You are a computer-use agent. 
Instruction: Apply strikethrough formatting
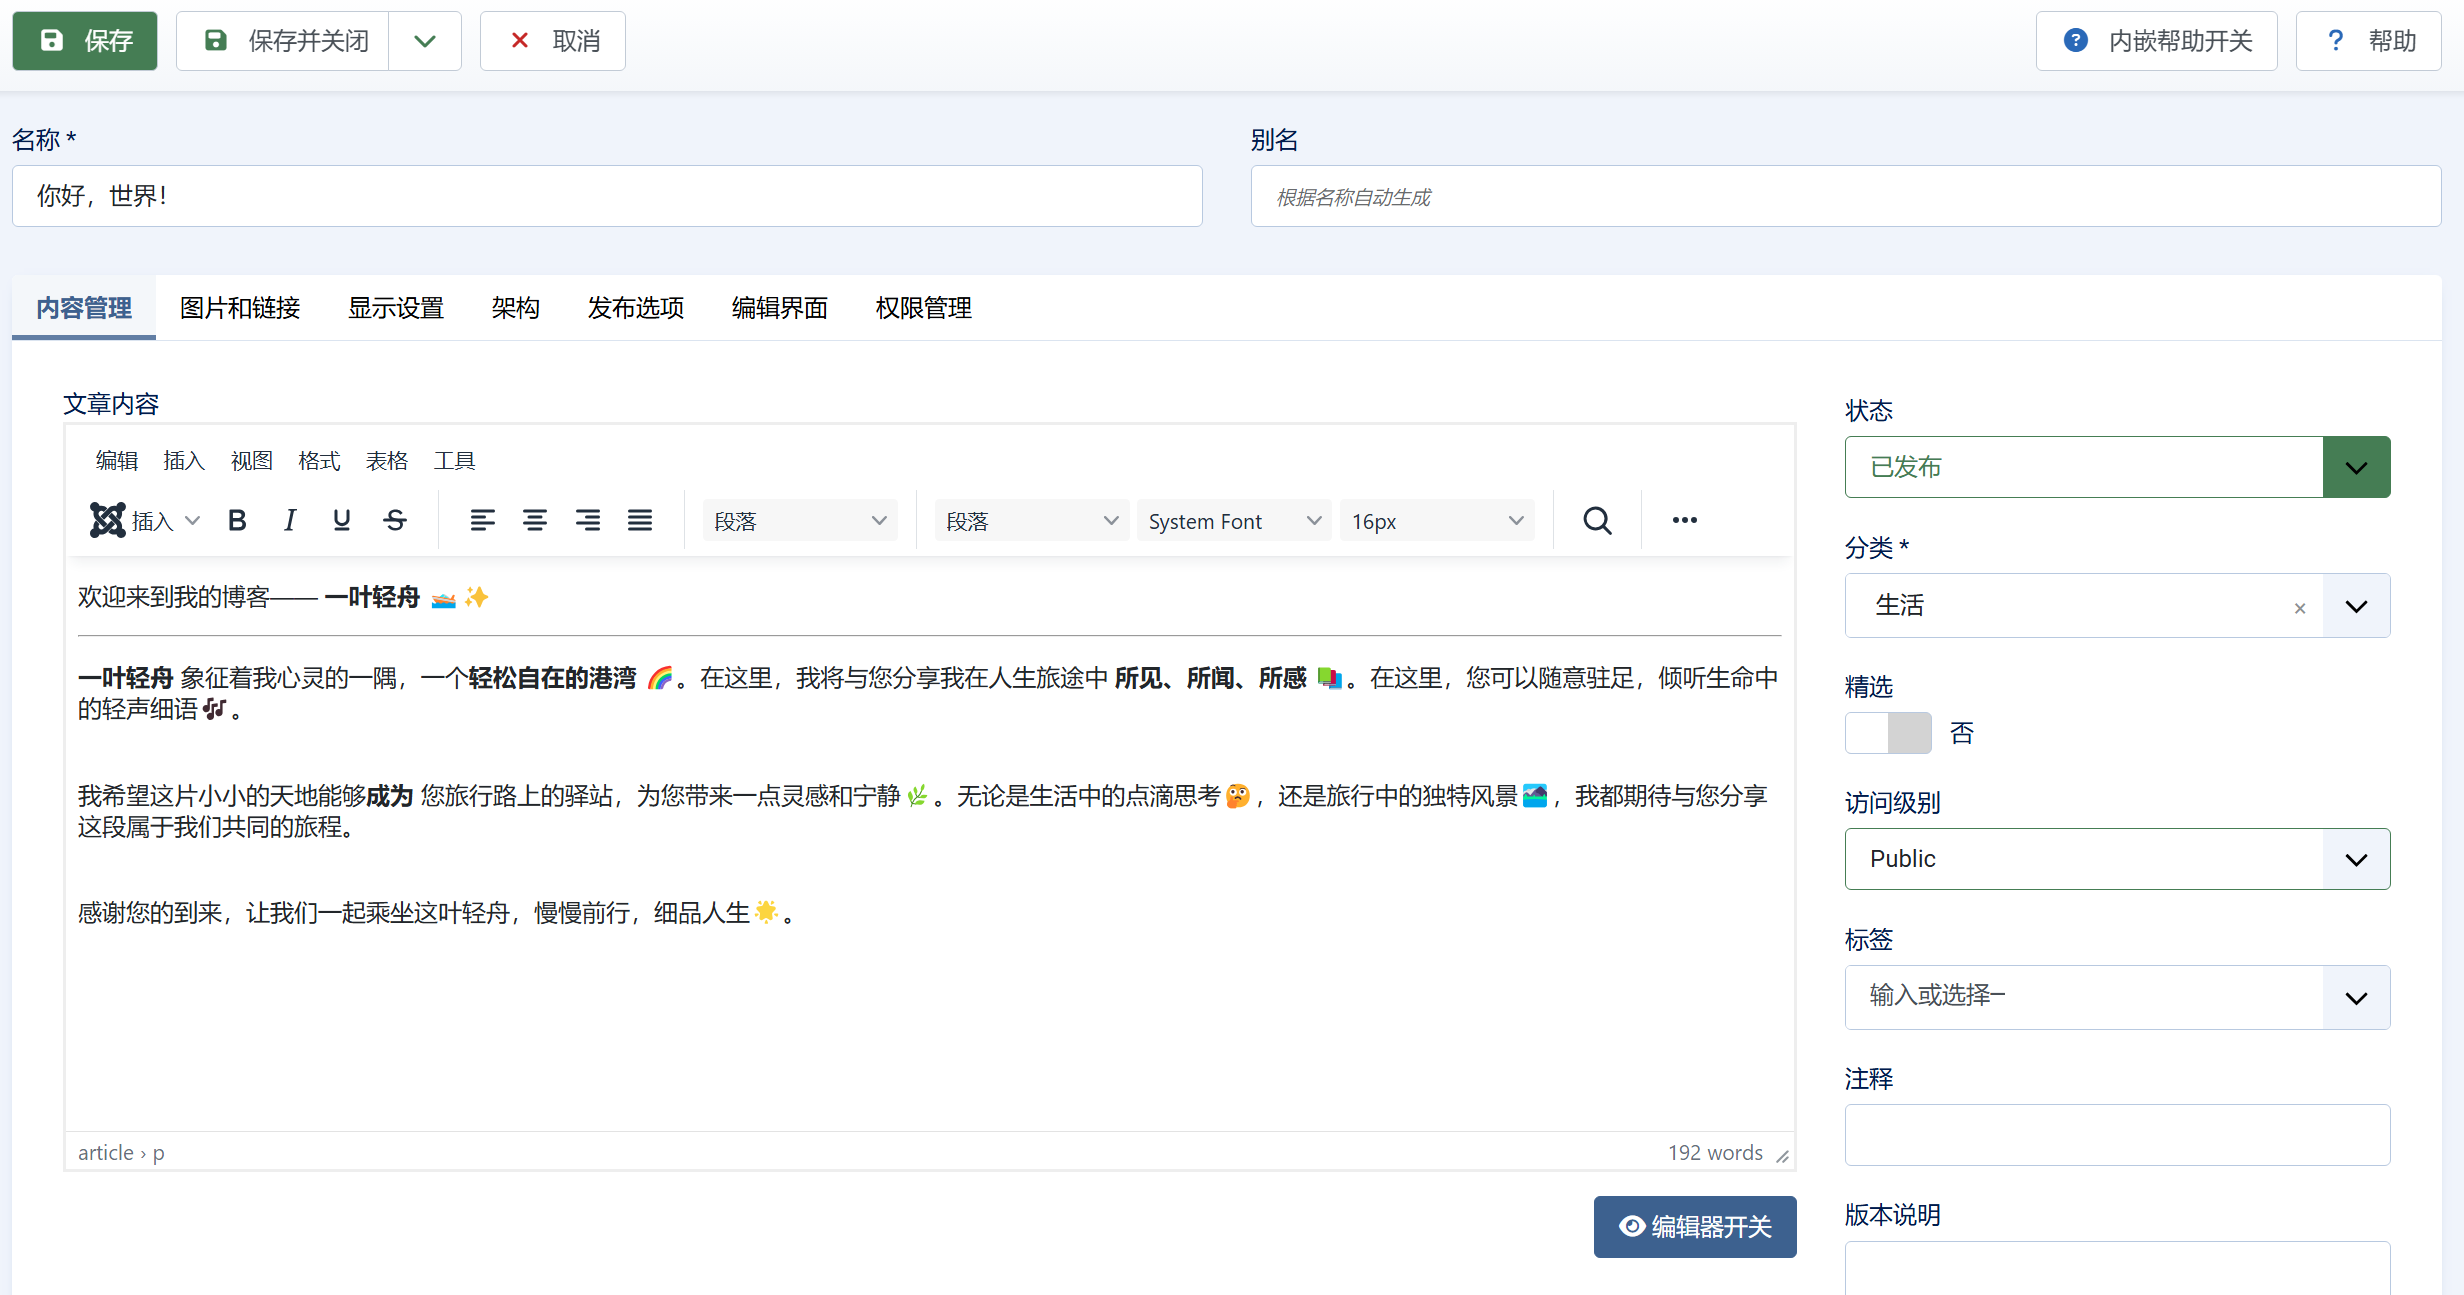coord(395,520)
